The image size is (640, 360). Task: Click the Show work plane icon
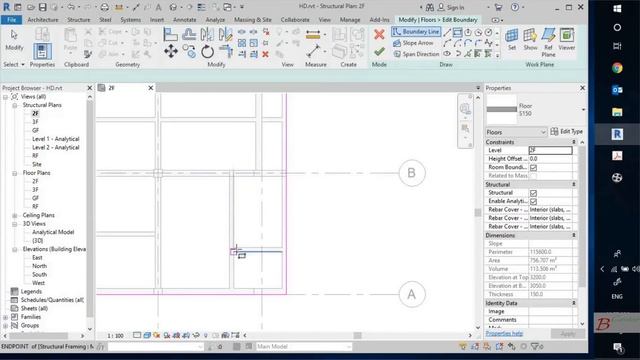click(x=530, y=39)
